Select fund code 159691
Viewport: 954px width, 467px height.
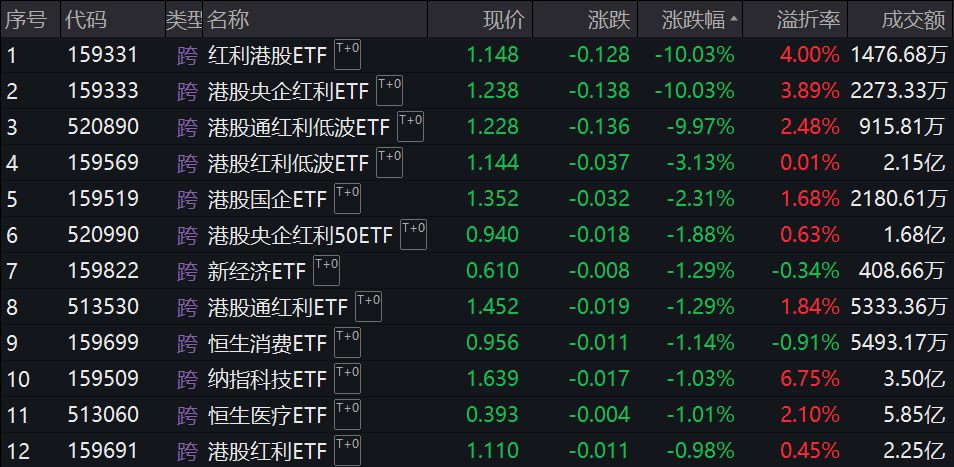[102, 452]
